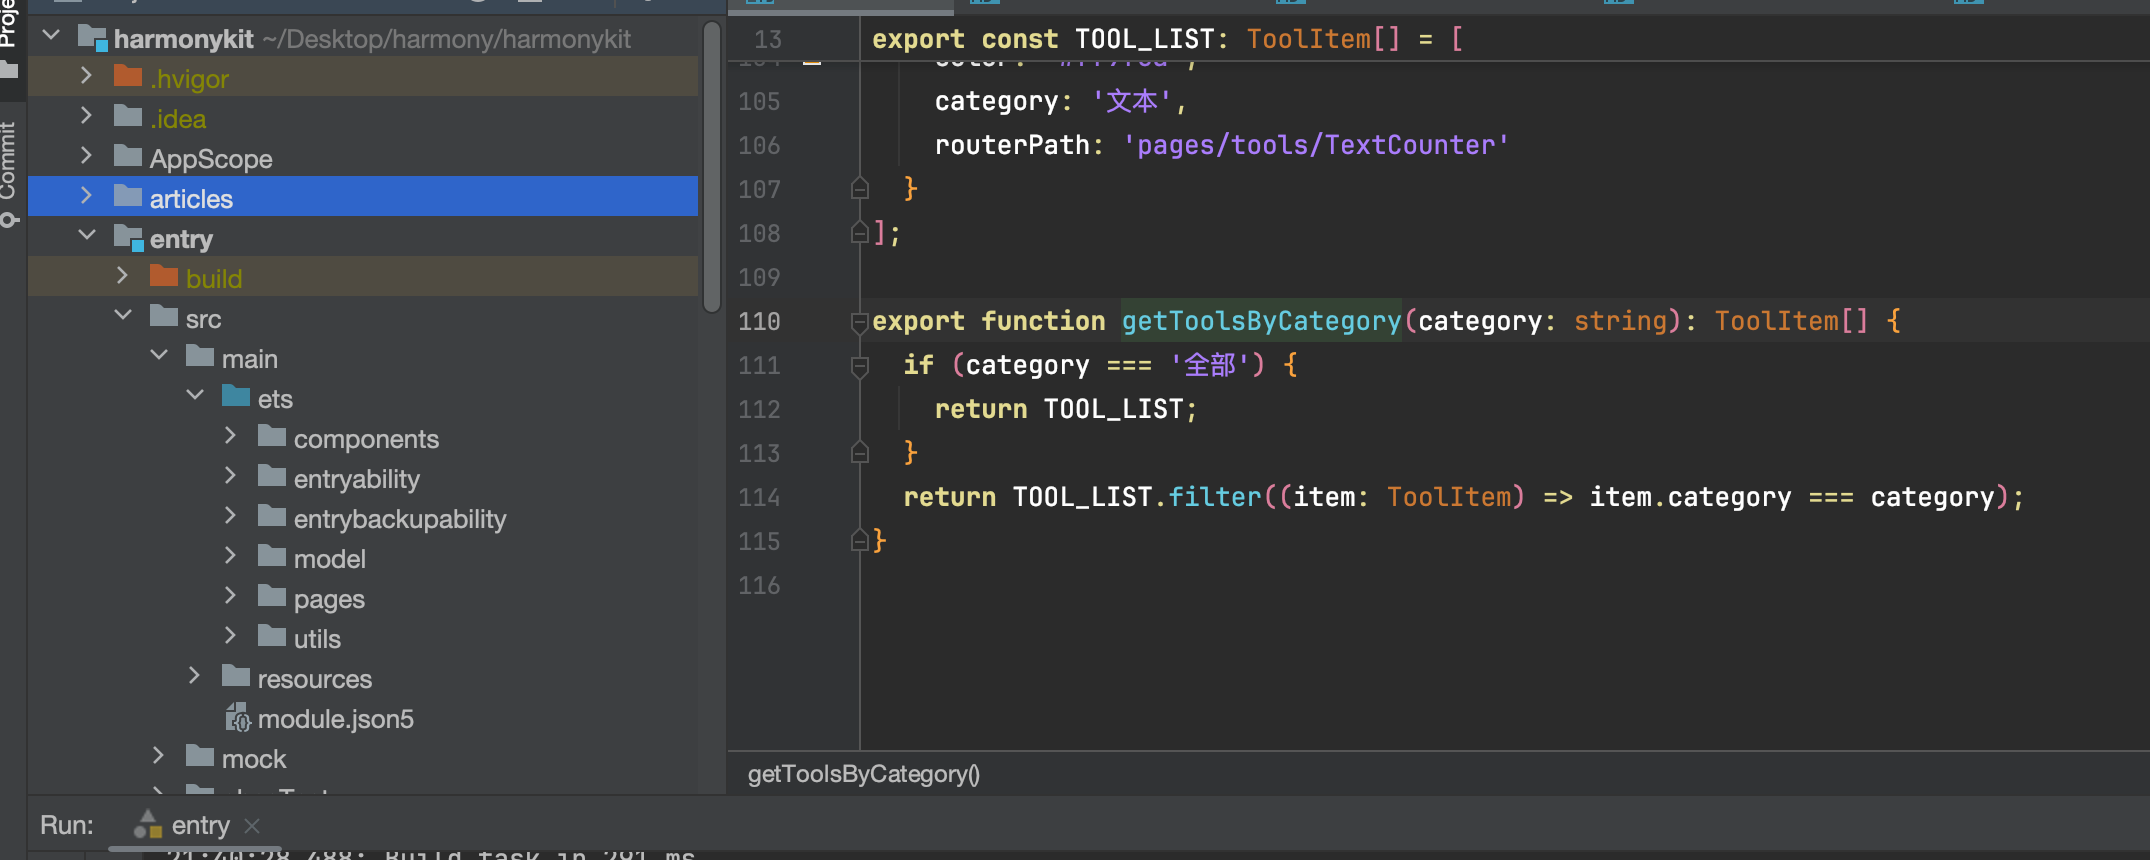Collapse the ets folder chevron
The width and height of the screenshot is (2150, 860).
(195, 396)
